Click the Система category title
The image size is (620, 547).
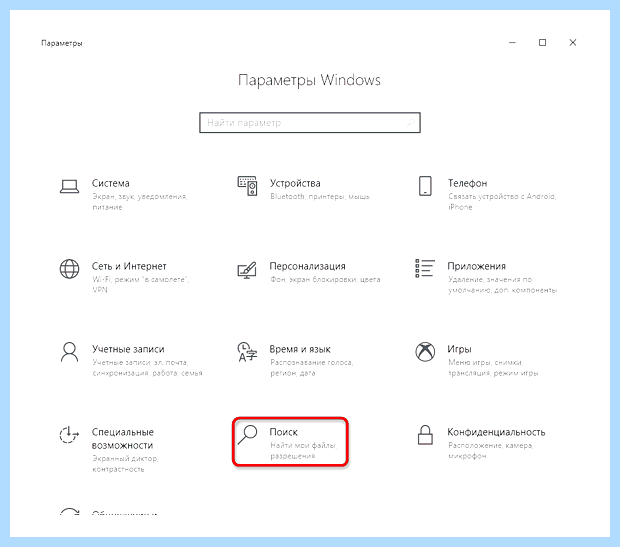111,183
